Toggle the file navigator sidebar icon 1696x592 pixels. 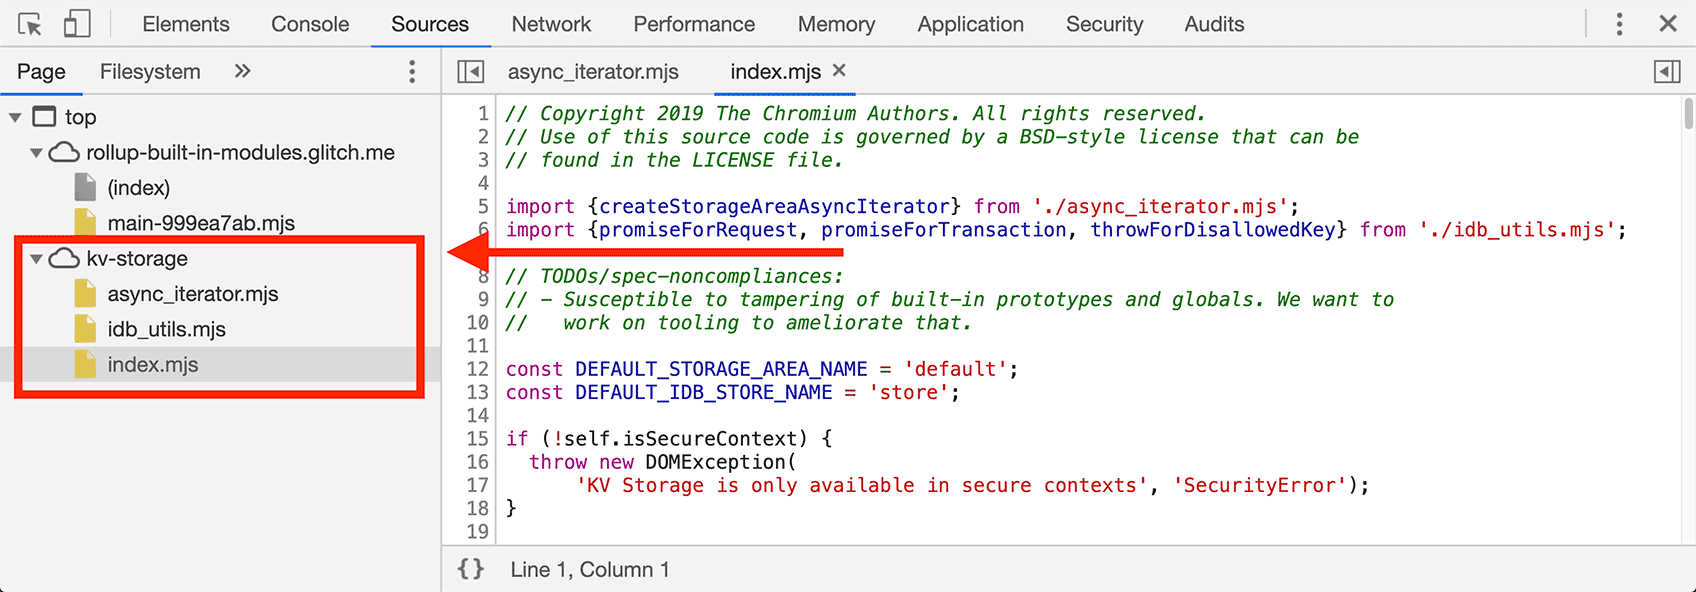[470, 71]
